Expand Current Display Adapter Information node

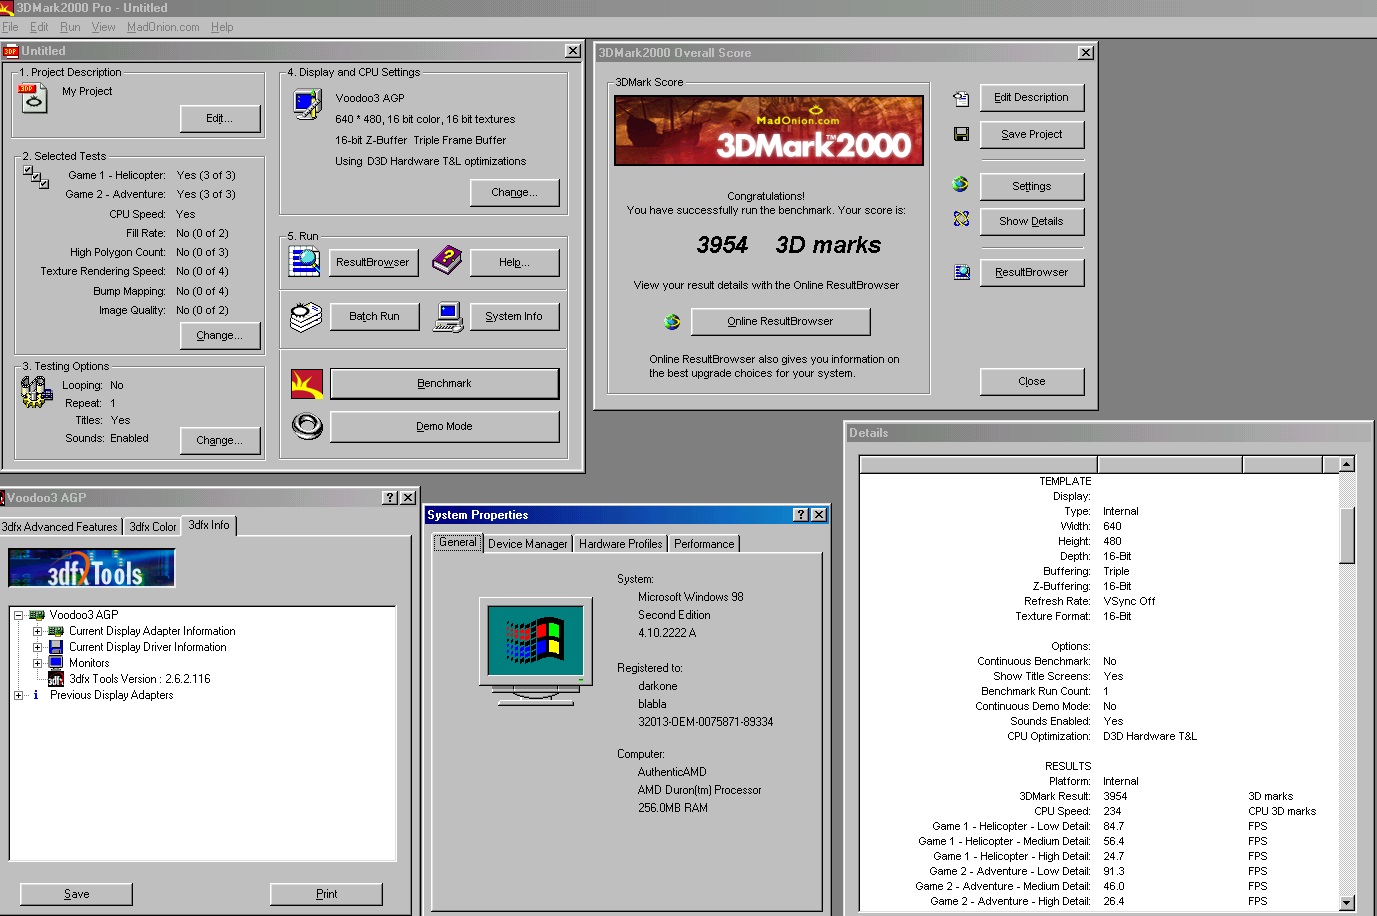tap(37, 631)
